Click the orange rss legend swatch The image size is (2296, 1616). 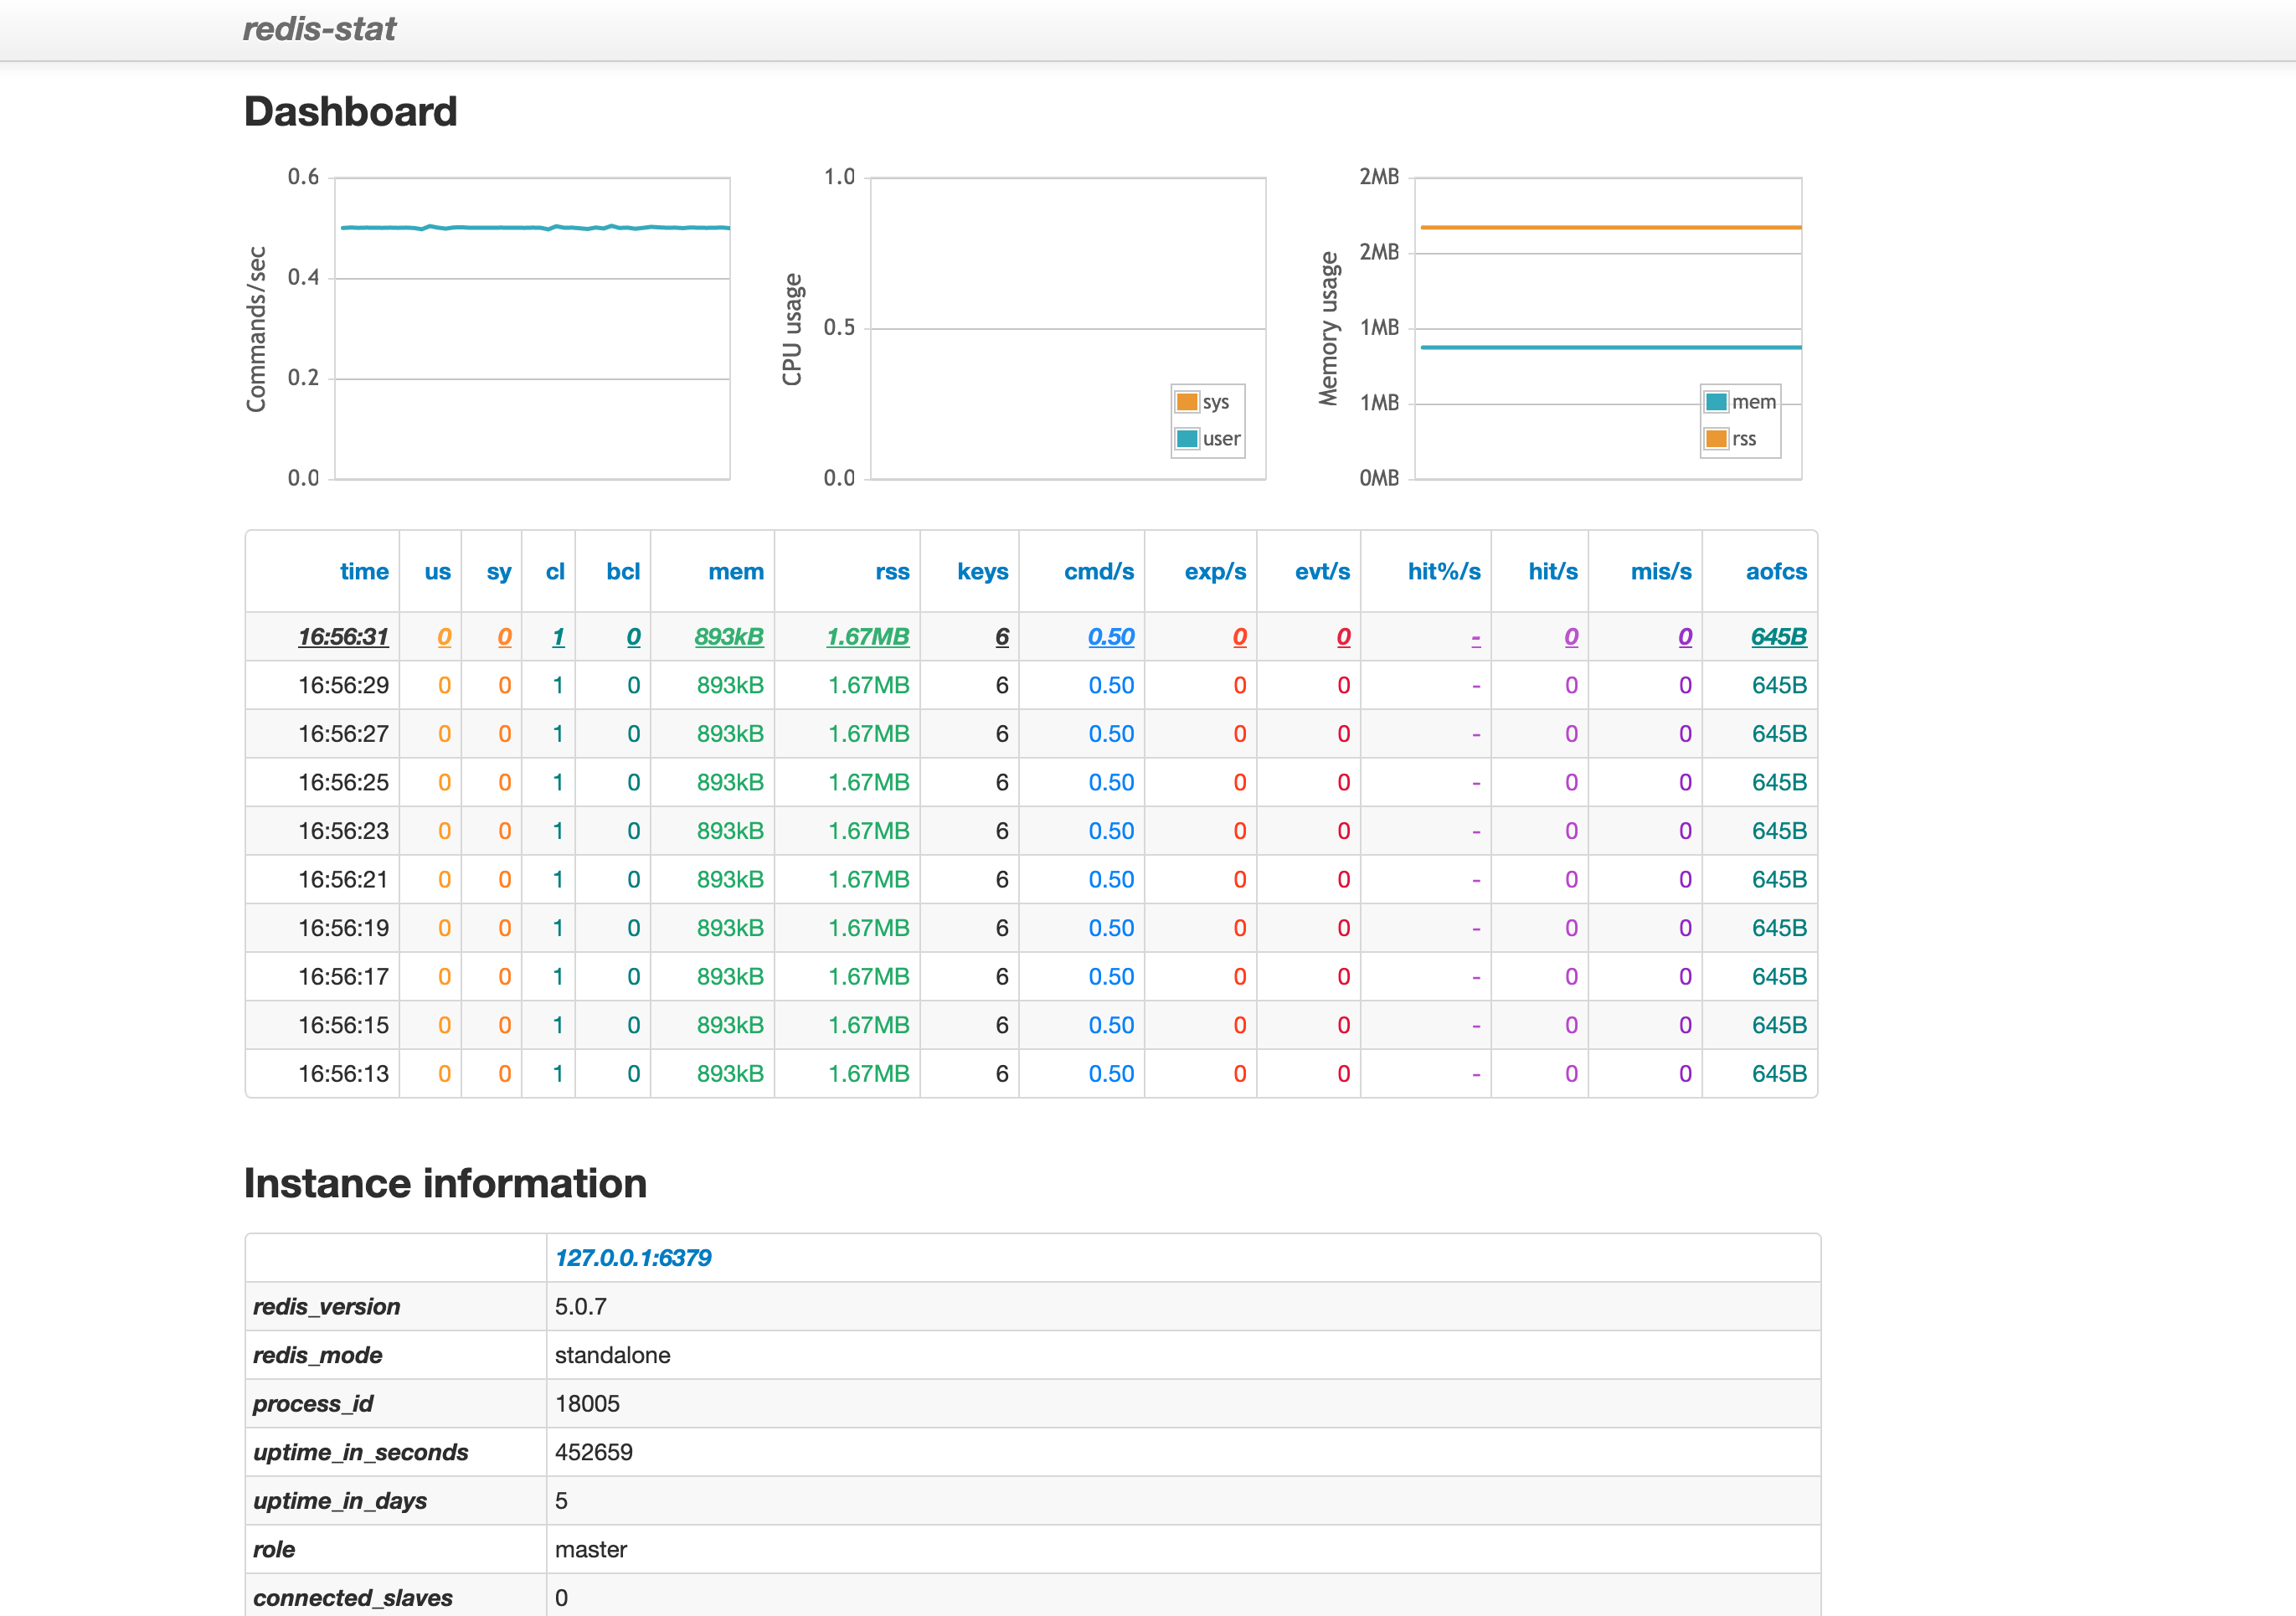click(x=1716, y=439)
